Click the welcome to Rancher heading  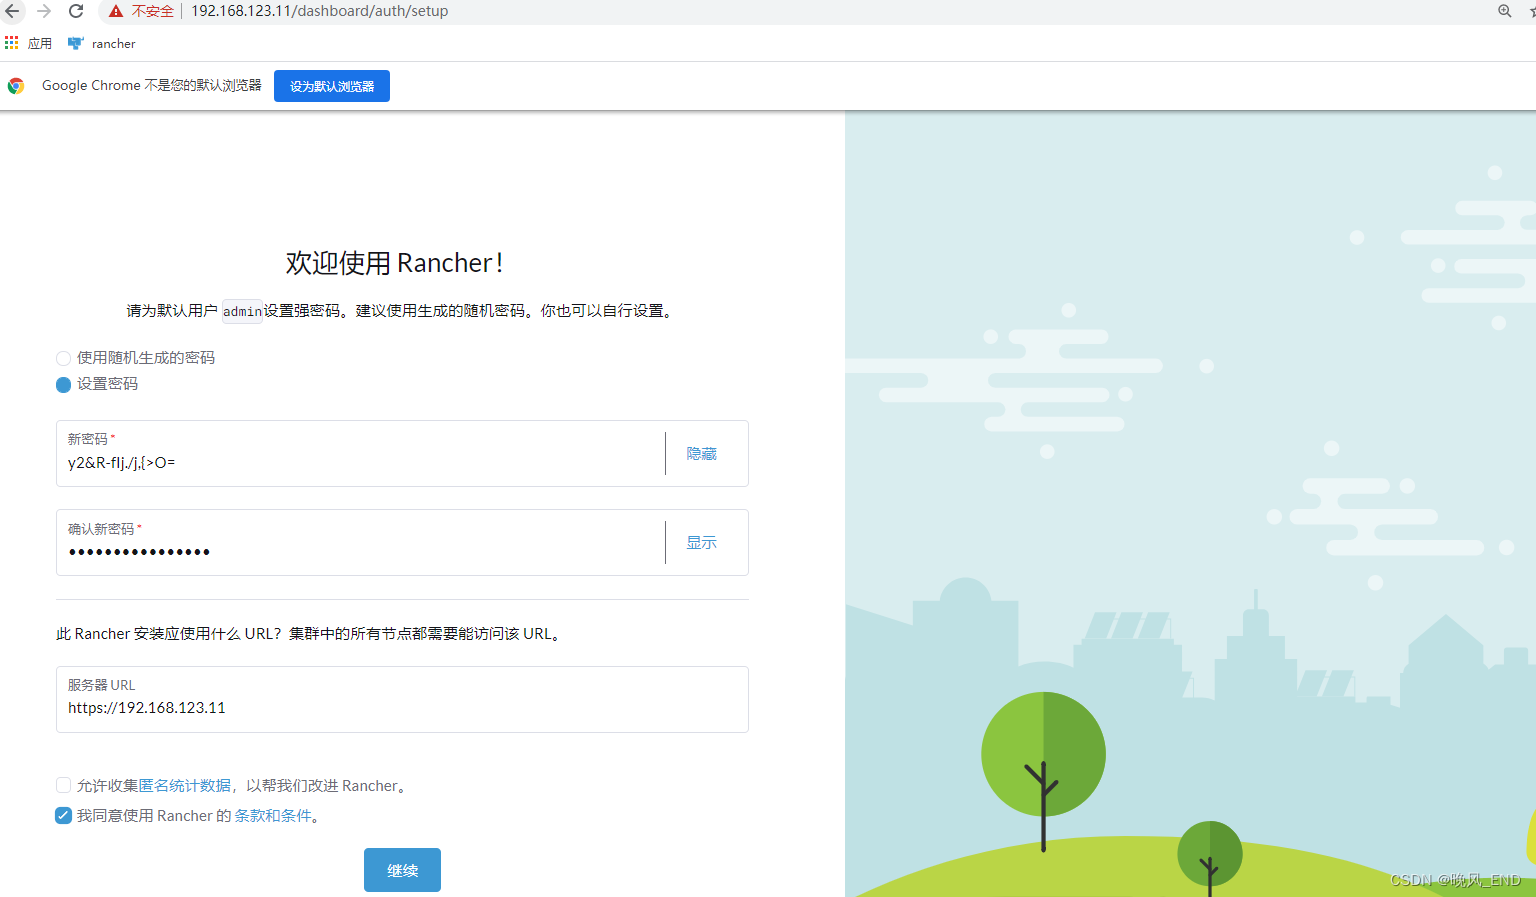tap(395, 263)
